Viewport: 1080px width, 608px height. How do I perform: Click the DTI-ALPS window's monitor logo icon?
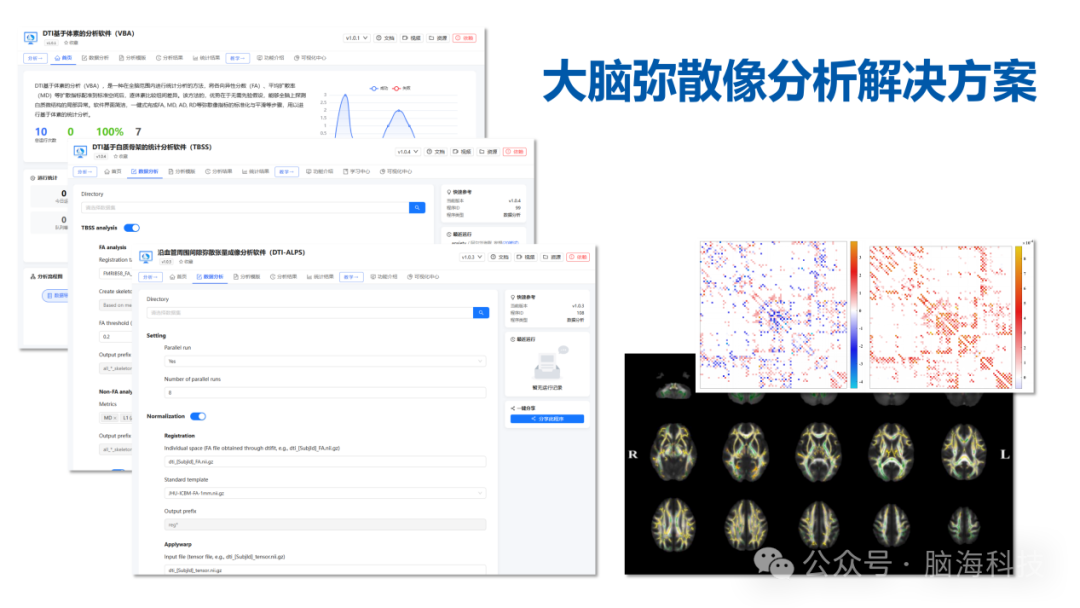click(x=145, y=257)
